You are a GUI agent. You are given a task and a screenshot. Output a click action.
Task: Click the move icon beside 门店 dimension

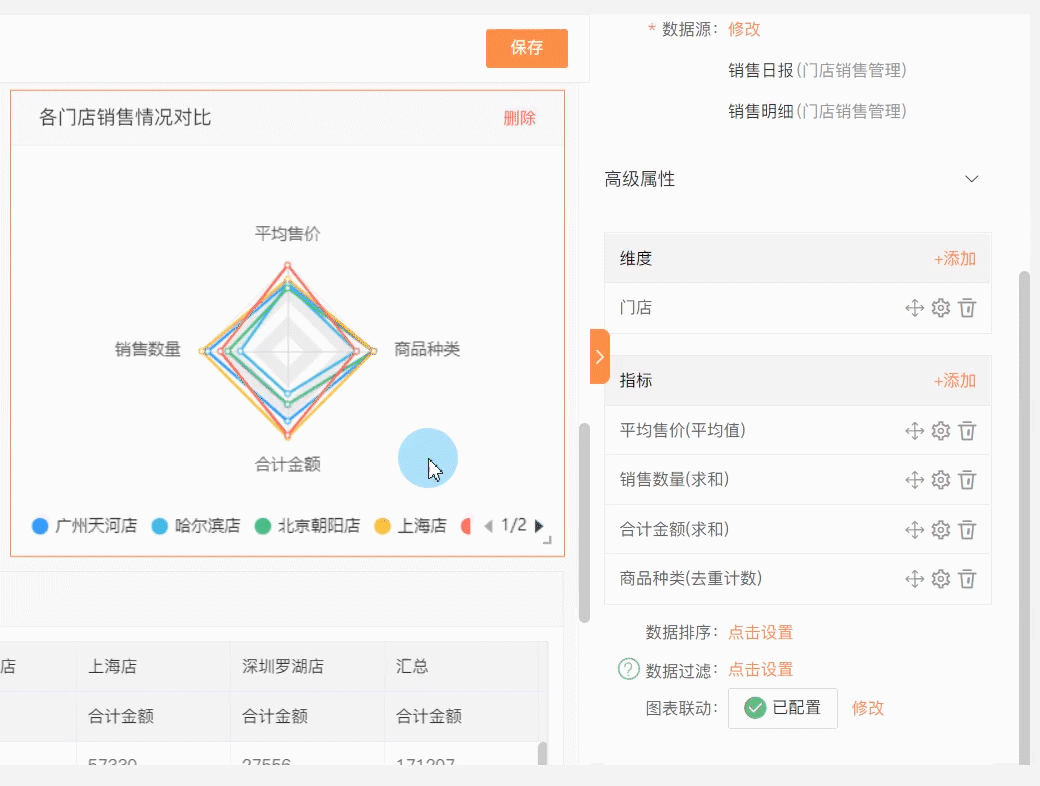click(915, 308)
